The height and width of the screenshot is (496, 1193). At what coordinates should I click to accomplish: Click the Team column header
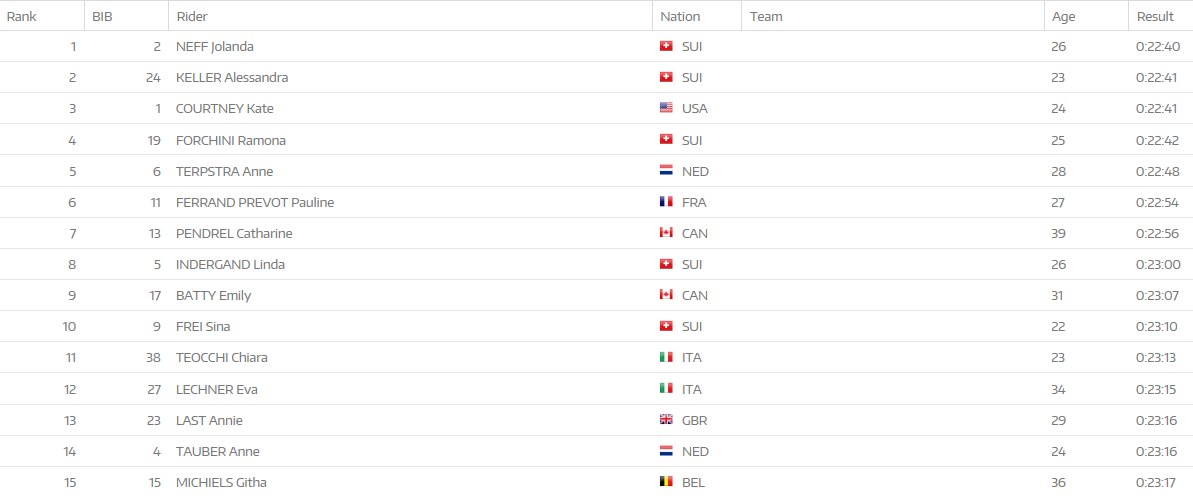click(766, 16)
